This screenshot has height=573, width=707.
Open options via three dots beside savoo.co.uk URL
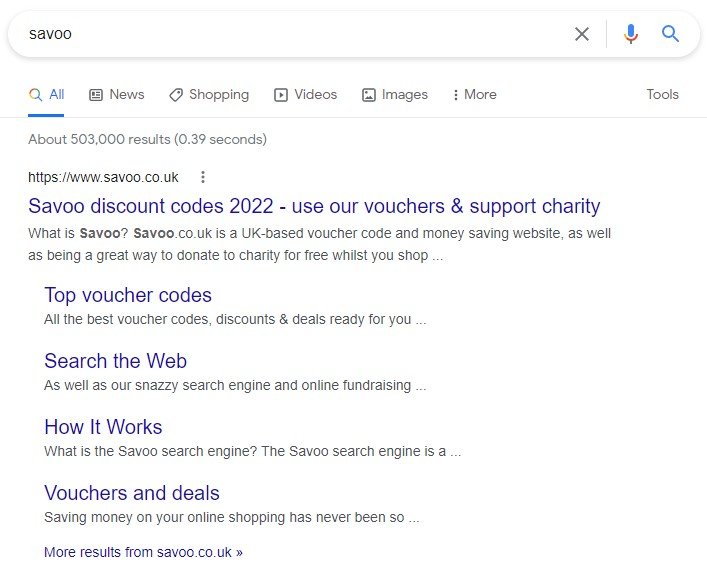[203, 177]
